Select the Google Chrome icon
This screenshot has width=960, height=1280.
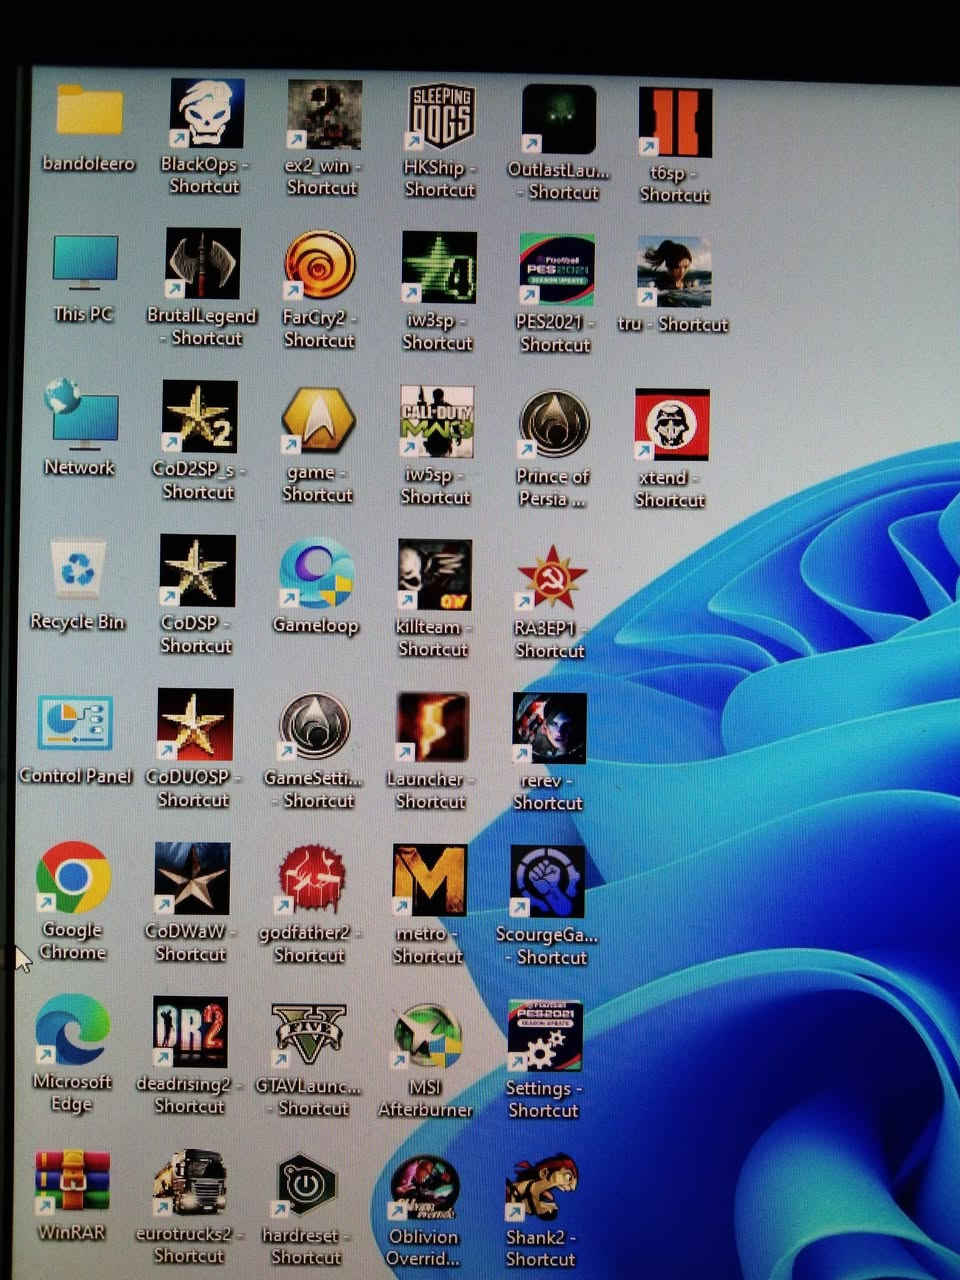click(x=73, y=877)
